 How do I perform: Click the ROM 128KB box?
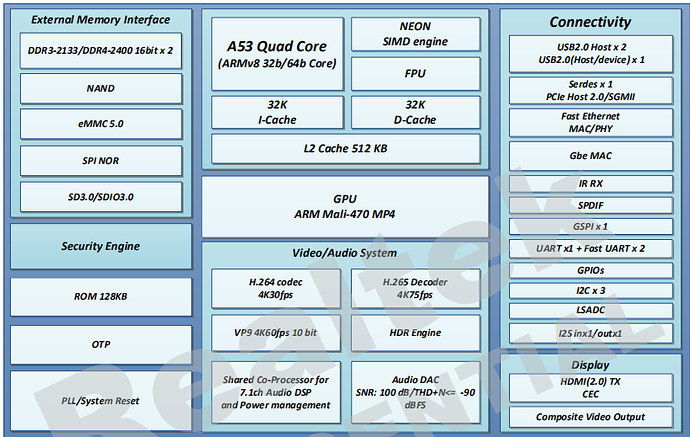pyautogui.click(x=101, y=297)
